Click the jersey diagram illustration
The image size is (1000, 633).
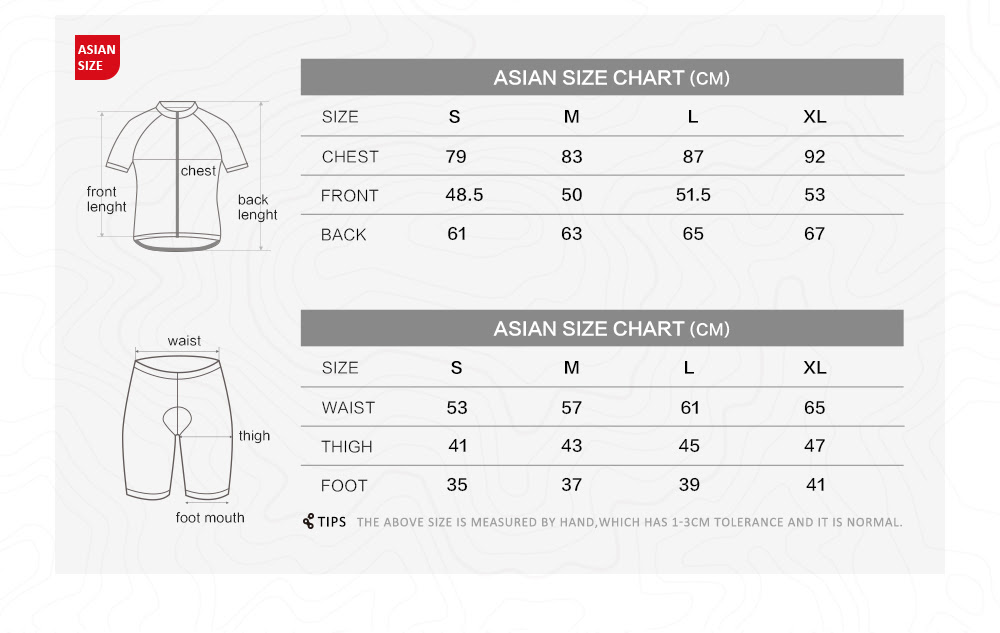[x=177, y=176]
